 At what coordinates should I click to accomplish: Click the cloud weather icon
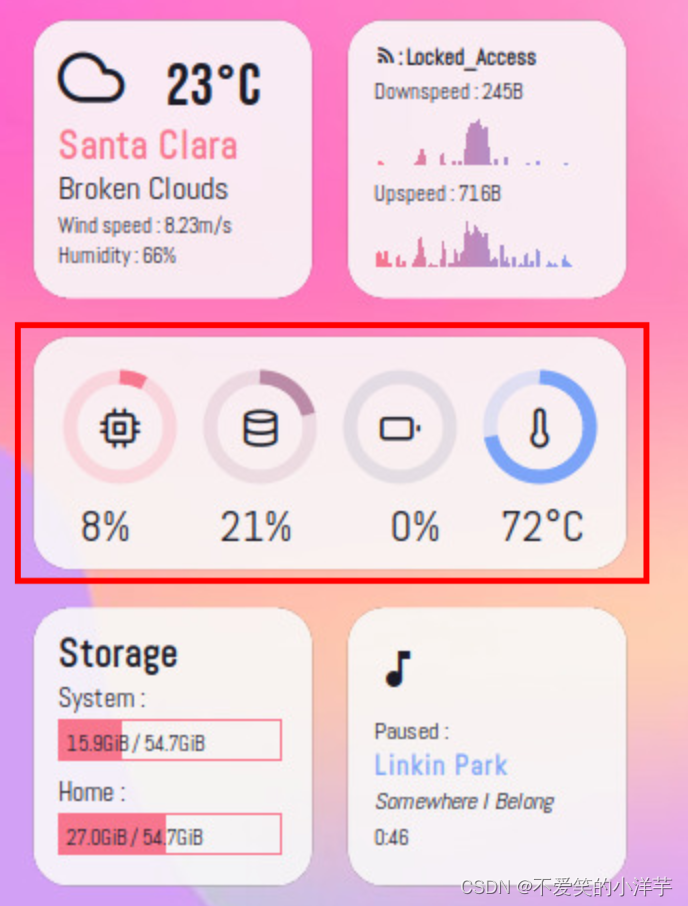click(91, 79)
